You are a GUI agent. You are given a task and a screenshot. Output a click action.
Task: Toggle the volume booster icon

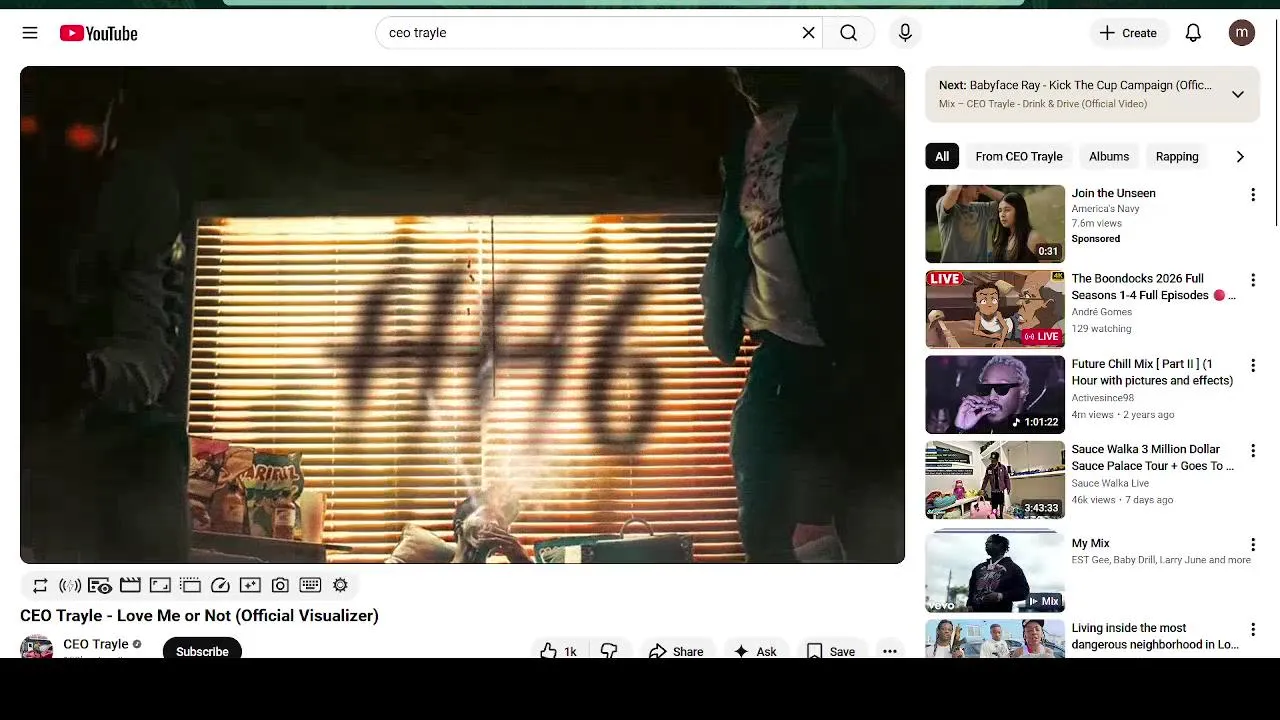[70, 585]
